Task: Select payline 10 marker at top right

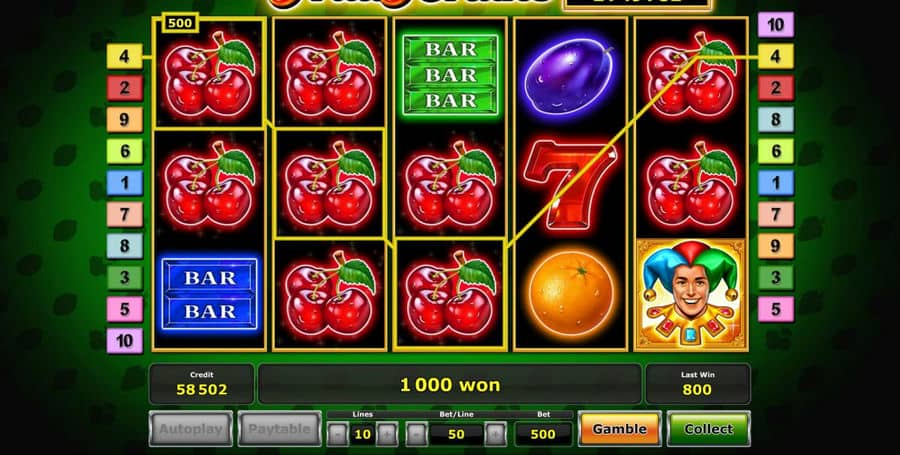Action: coord(775,25)
